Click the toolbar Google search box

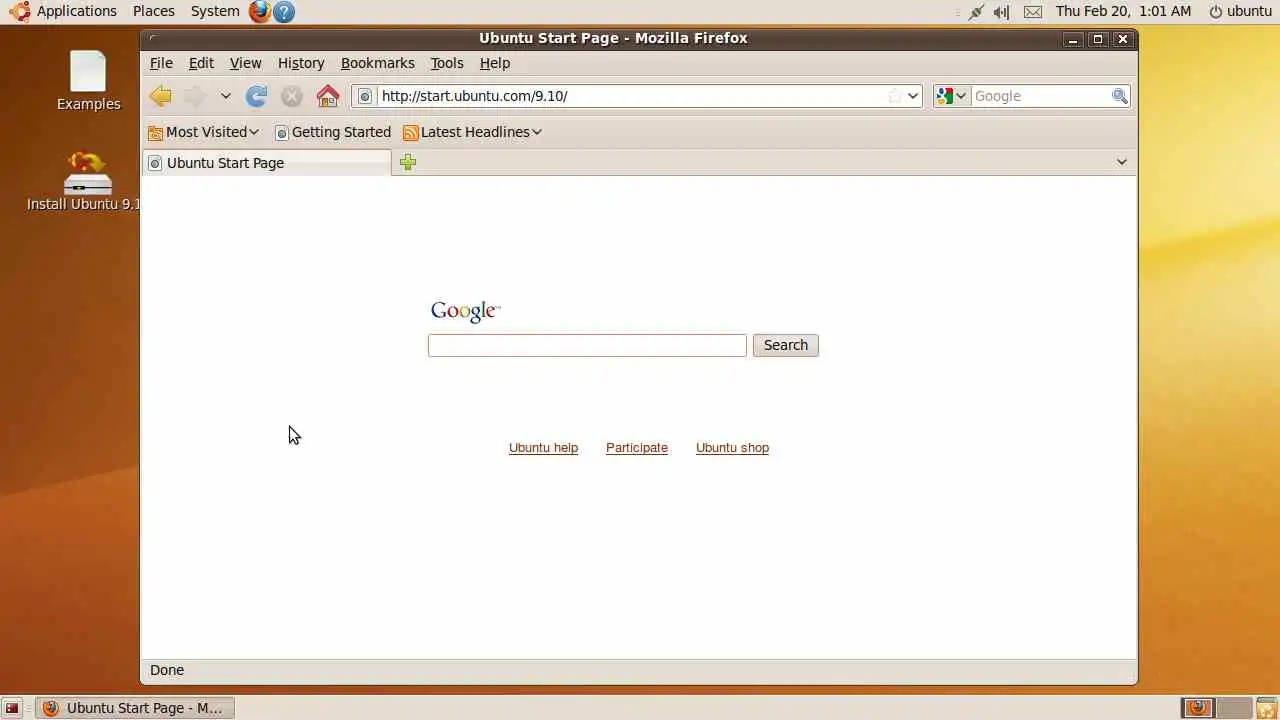click(x=1041, y=96)
